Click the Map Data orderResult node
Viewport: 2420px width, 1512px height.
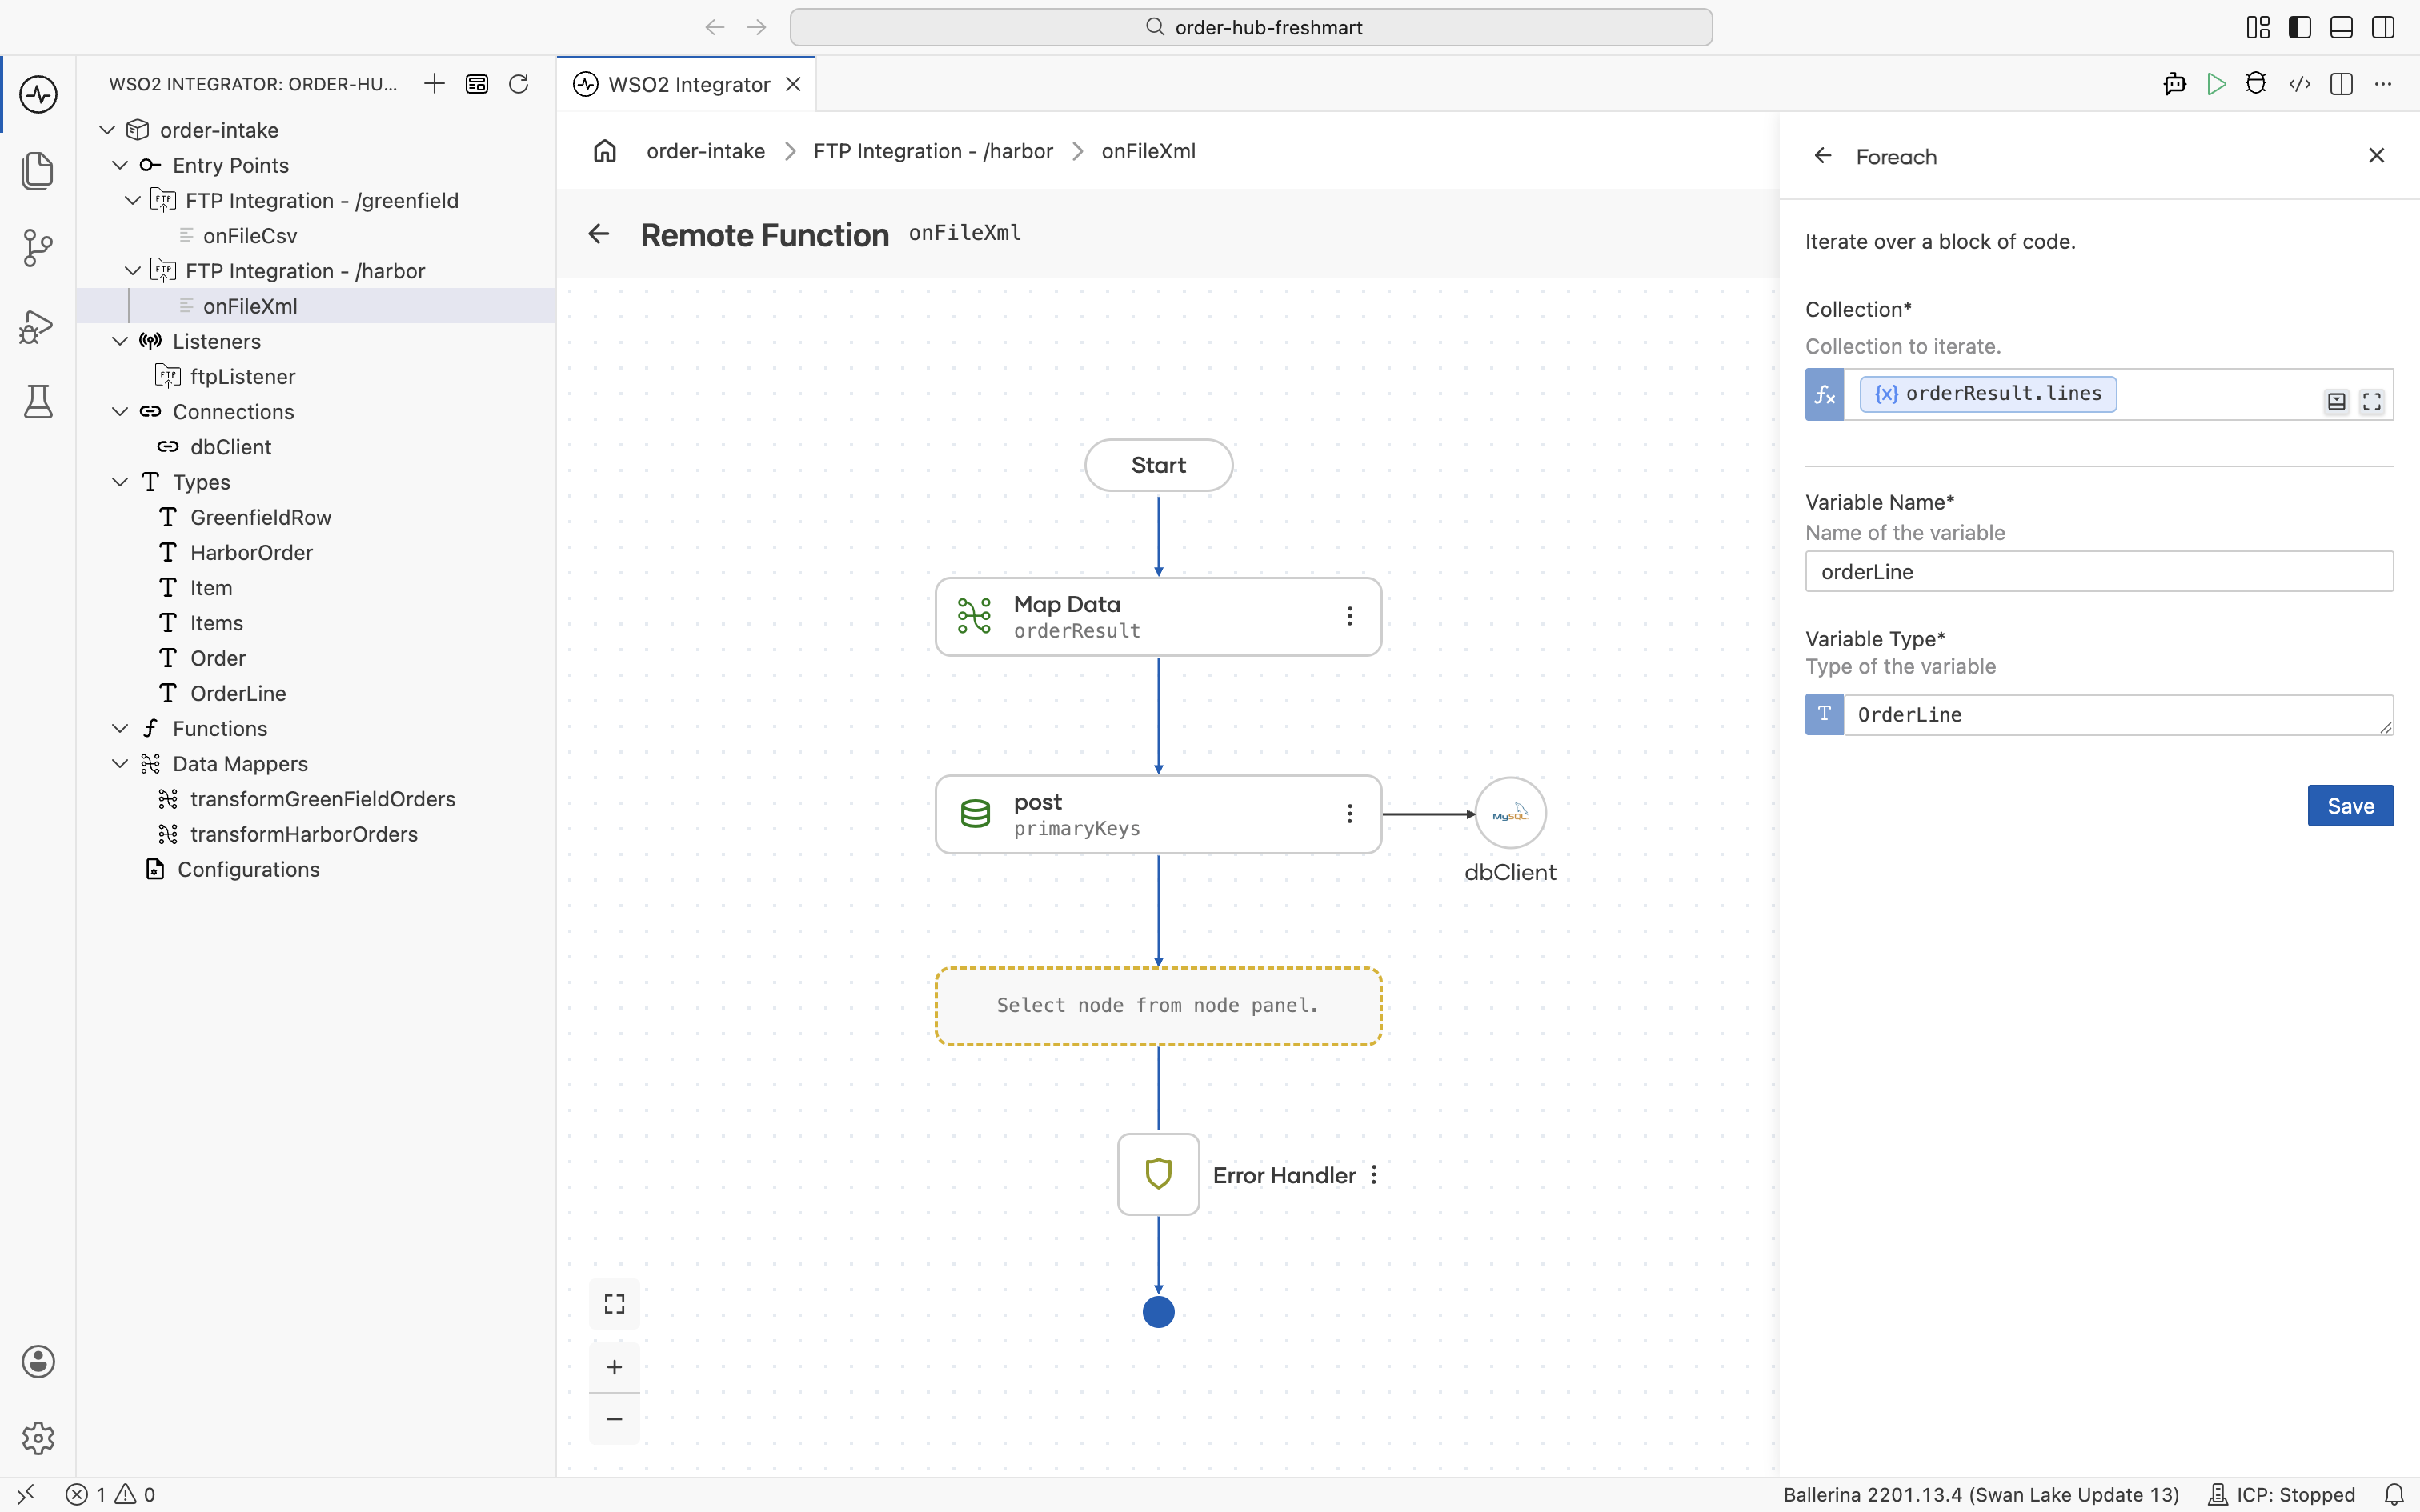[1158, 617]
